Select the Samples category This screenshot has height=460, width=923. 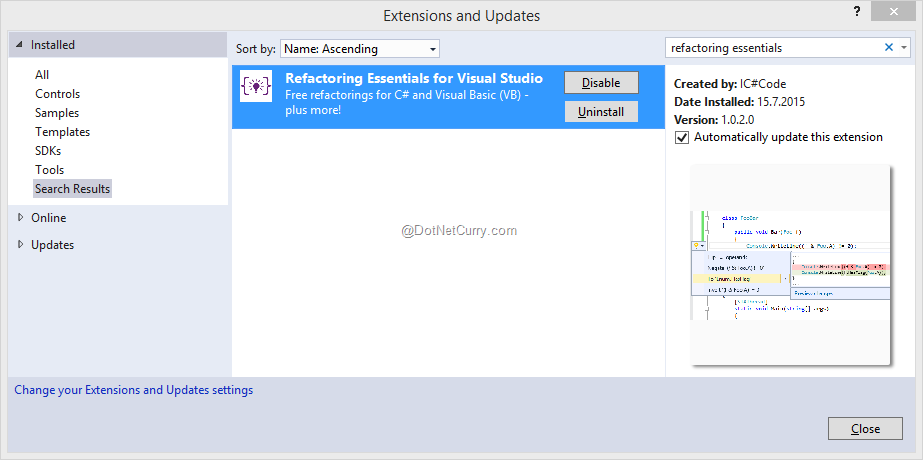(x=57, y=112)
